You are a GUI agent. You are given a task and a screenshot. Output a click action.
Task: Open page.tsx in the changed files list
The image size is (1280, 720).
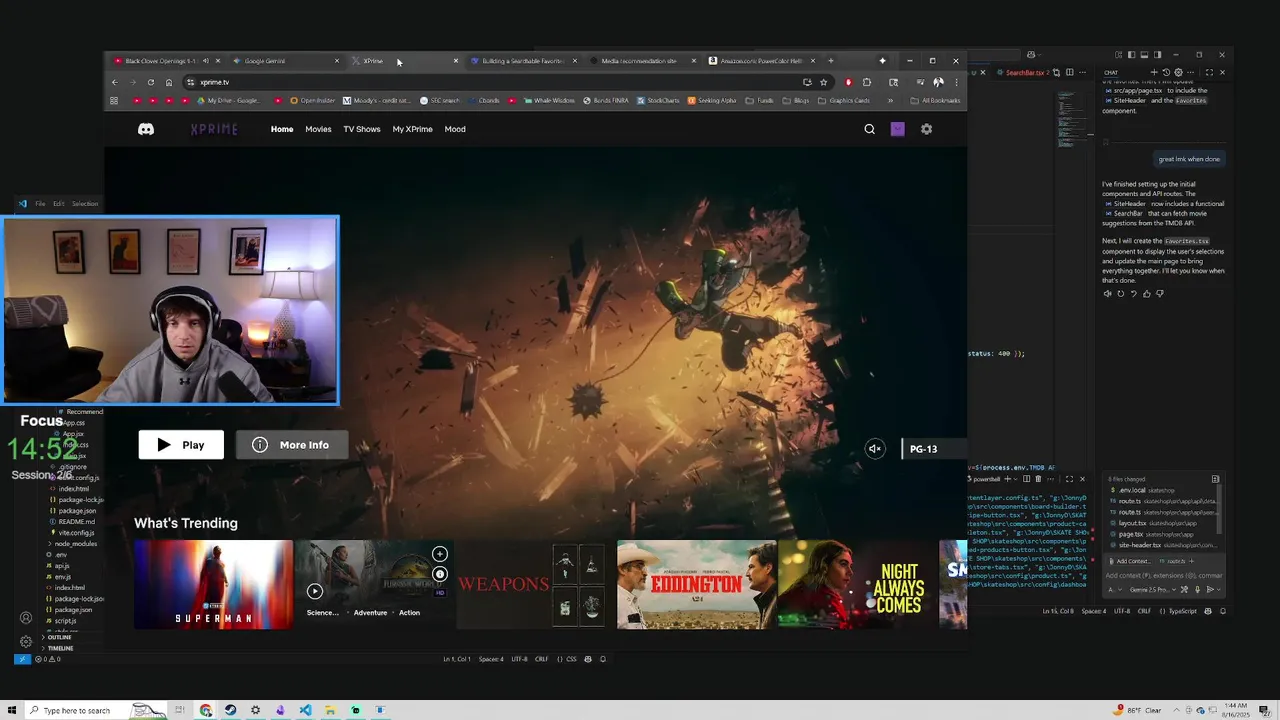[x=1150, y=534]
